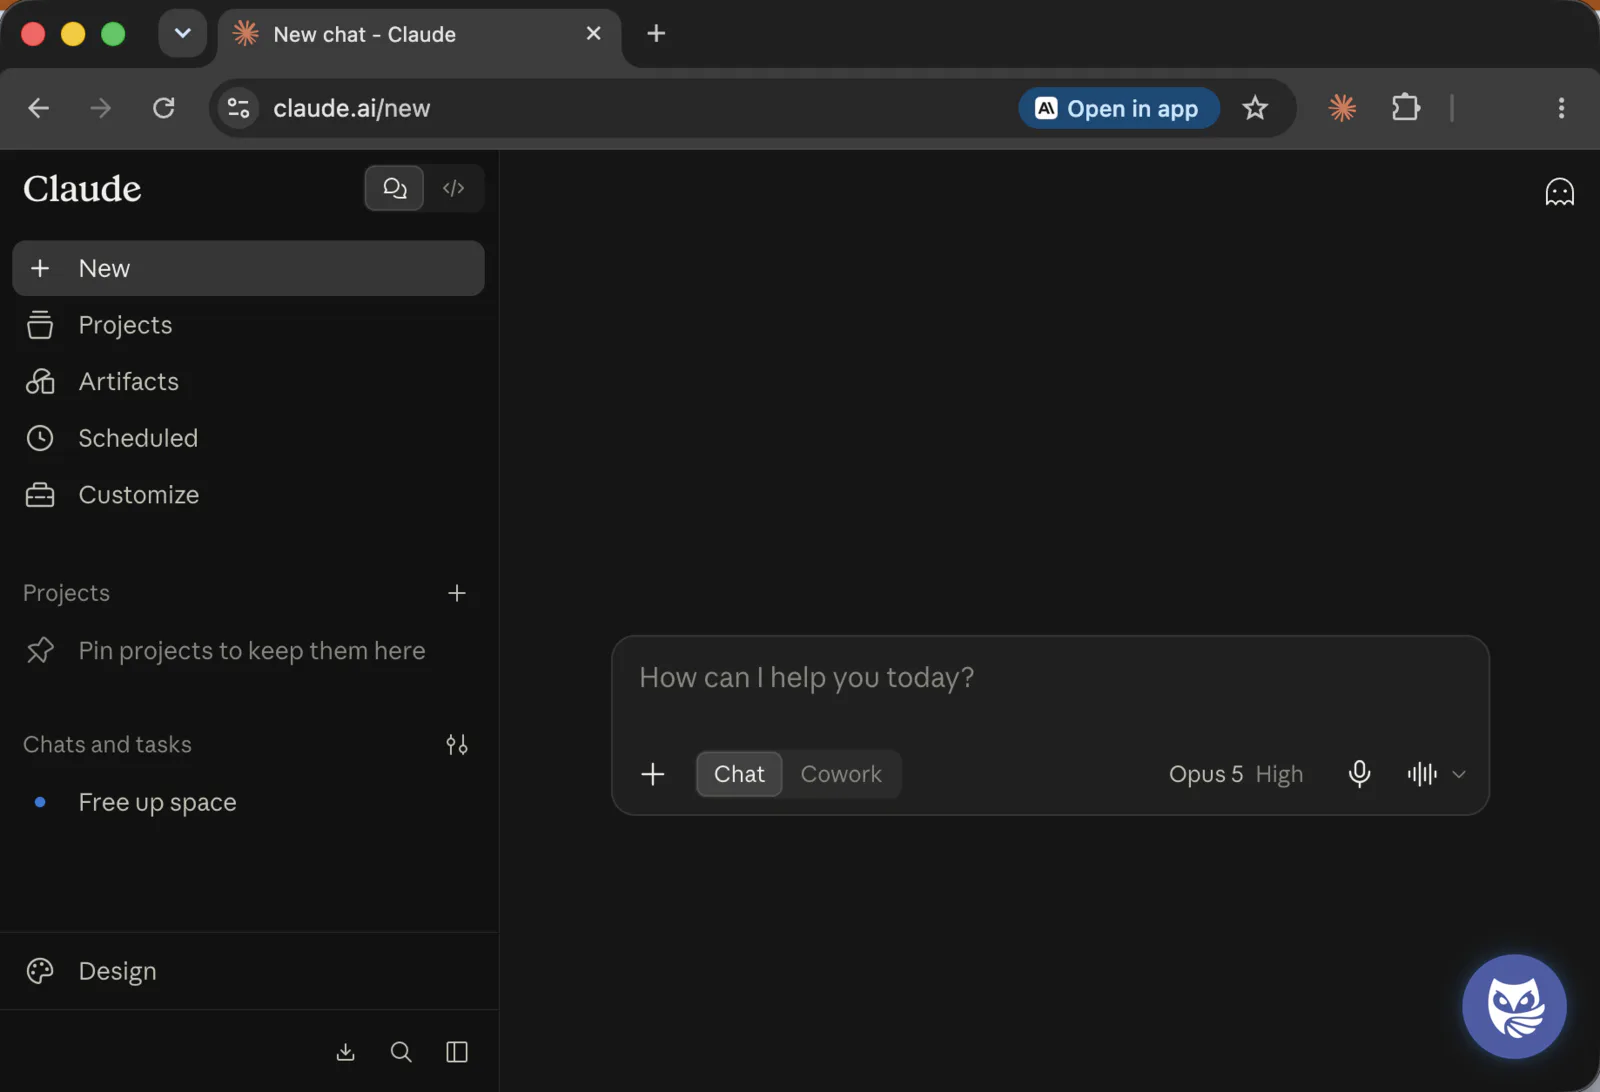
Task: Click the site information icon in address bar
Action: point(238,108)
